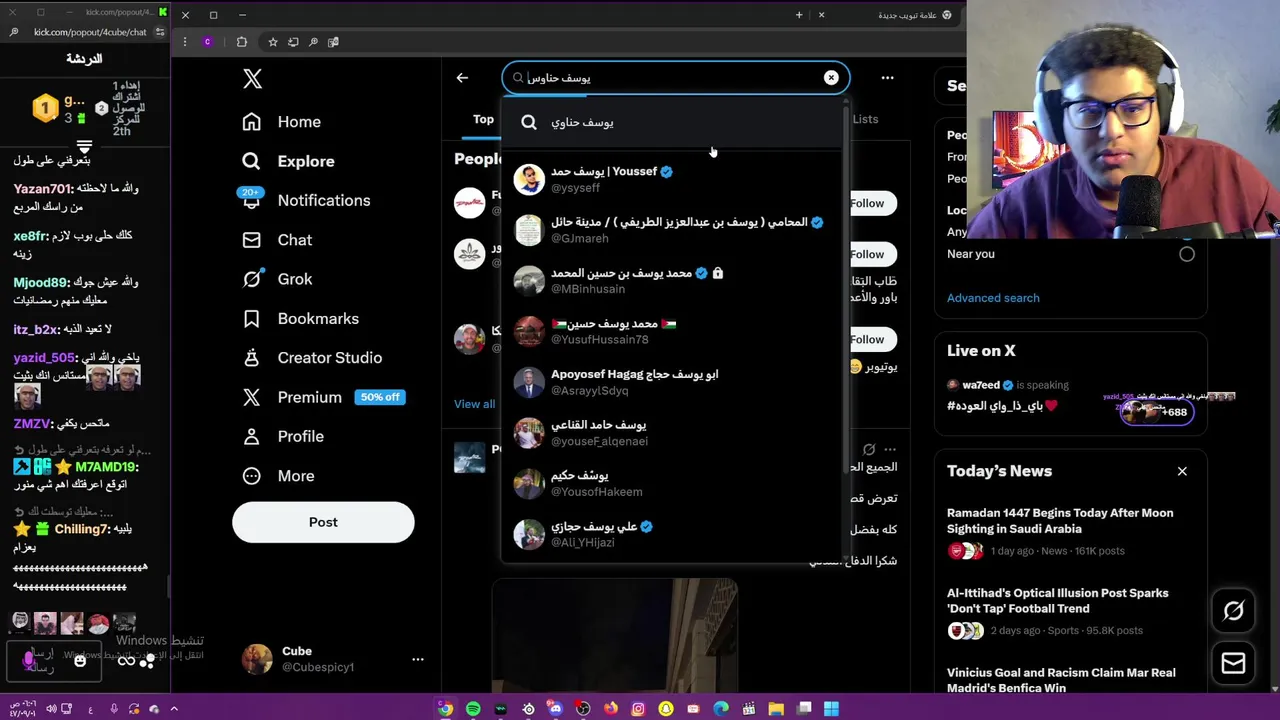Open search options three-dot menu
Screen dimensions: 1280x720
click(887, 78)
